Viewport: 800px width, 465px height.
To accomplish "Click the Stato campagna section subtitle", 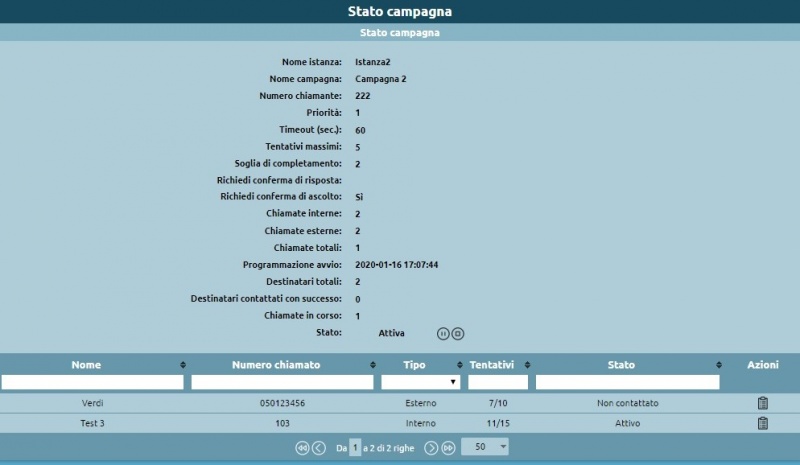I will [399, 33].
